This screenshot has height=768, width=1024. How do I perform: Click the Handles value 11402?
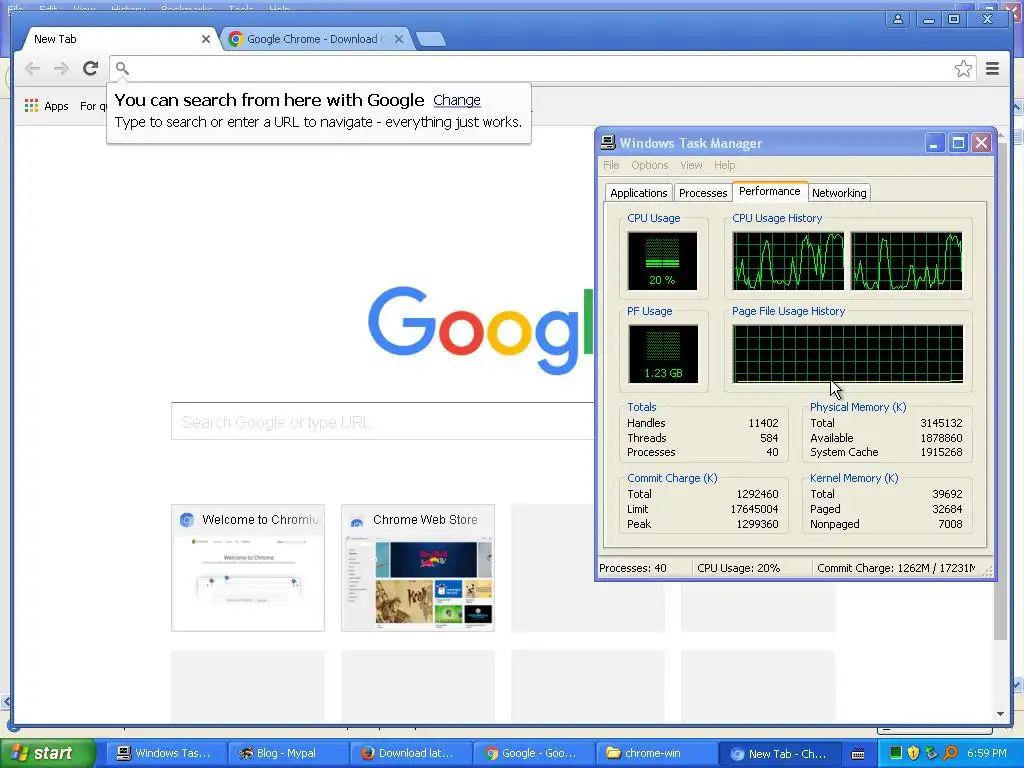pyautogui.click(x=763, y=423)
